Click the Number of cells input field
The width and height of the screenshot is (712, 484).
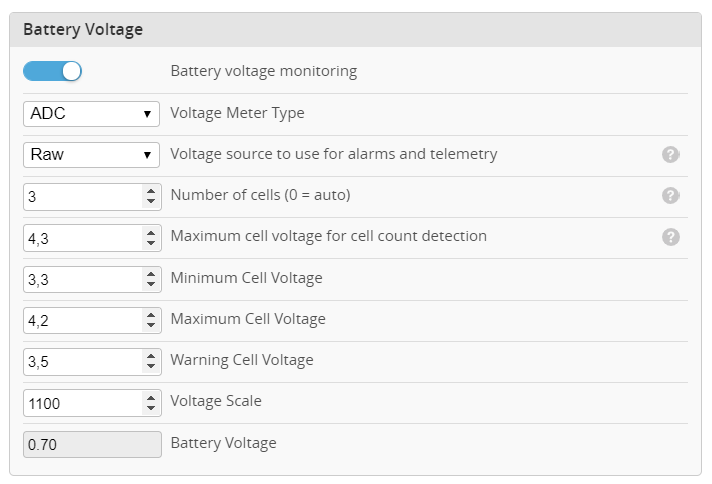pos(82,197)
